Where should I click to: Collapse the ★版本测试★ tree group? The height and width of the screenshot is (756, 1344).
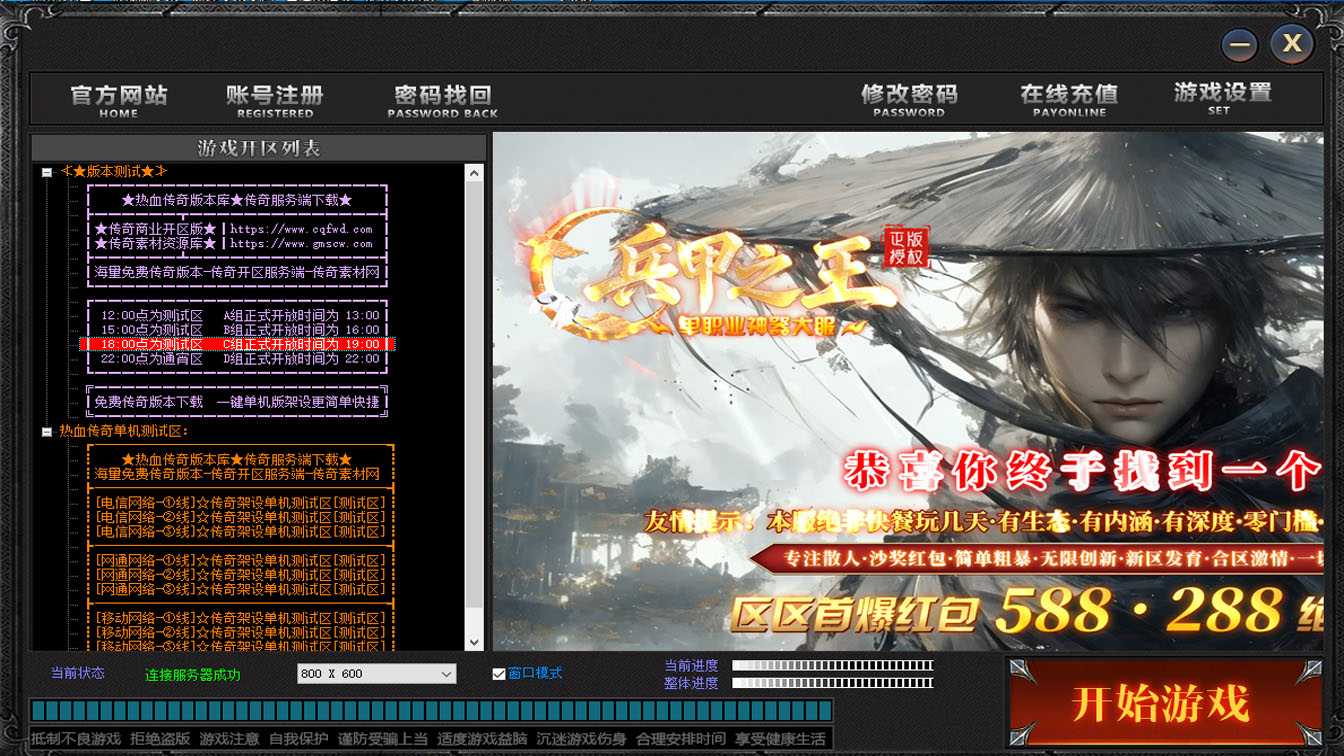(47, 172)
